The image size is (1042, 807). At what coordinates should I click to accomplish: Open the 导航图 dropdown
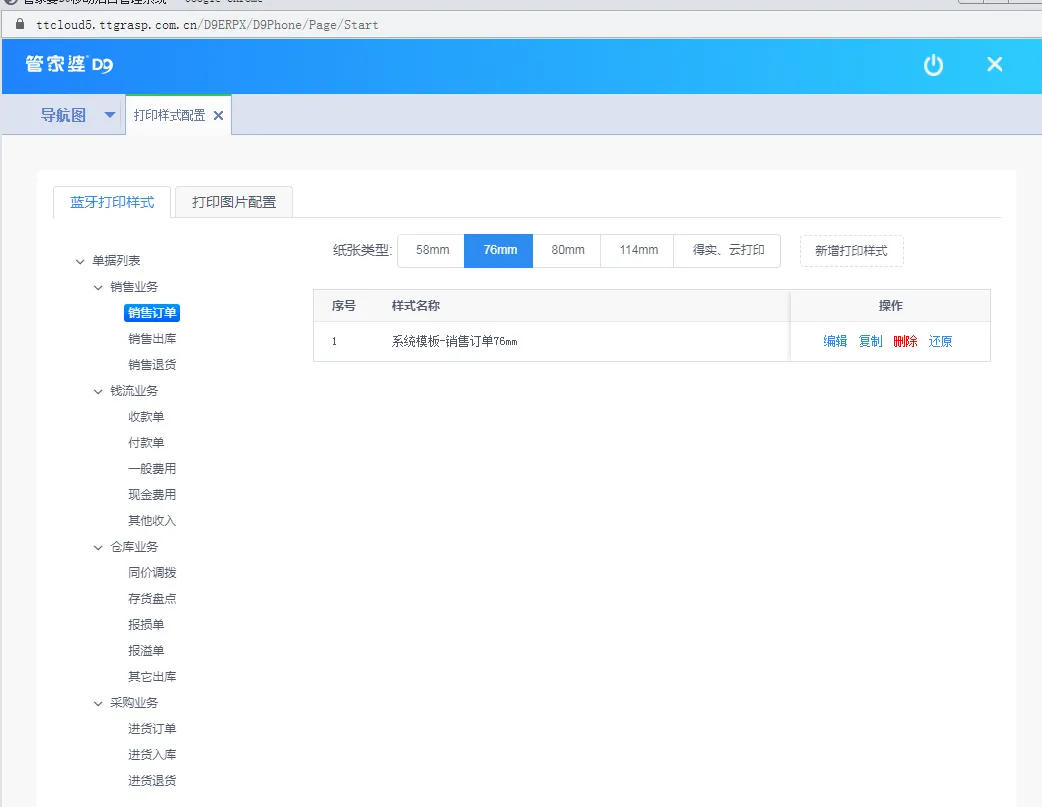[108, 115]
